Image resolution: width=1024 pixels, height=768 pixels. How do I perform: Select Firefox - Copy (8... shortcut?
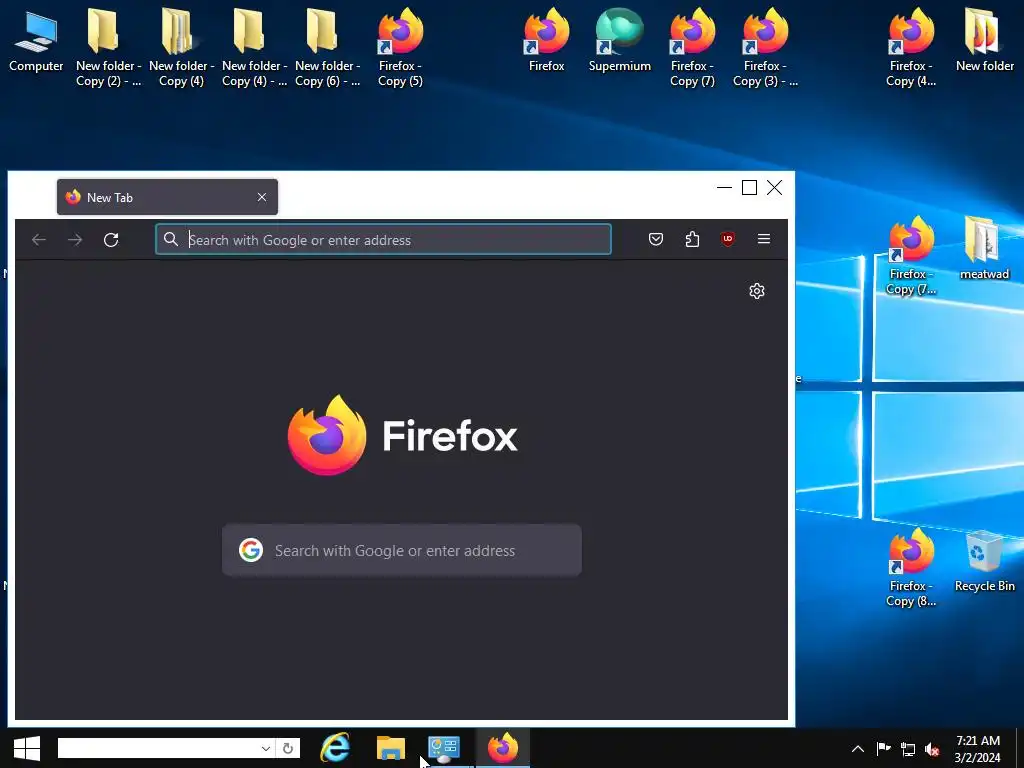click(x=911, y=568)
